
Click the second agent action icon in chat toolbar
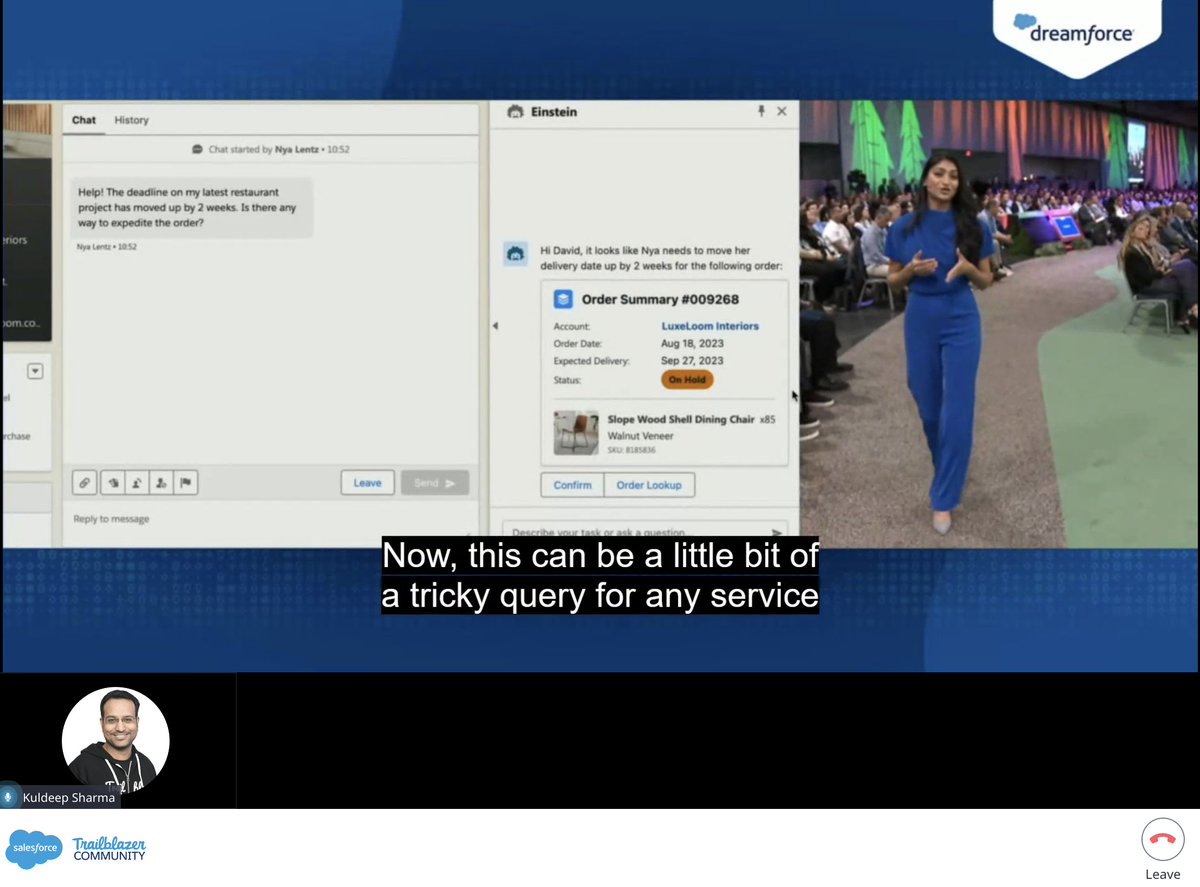click(x=136, y=483)
